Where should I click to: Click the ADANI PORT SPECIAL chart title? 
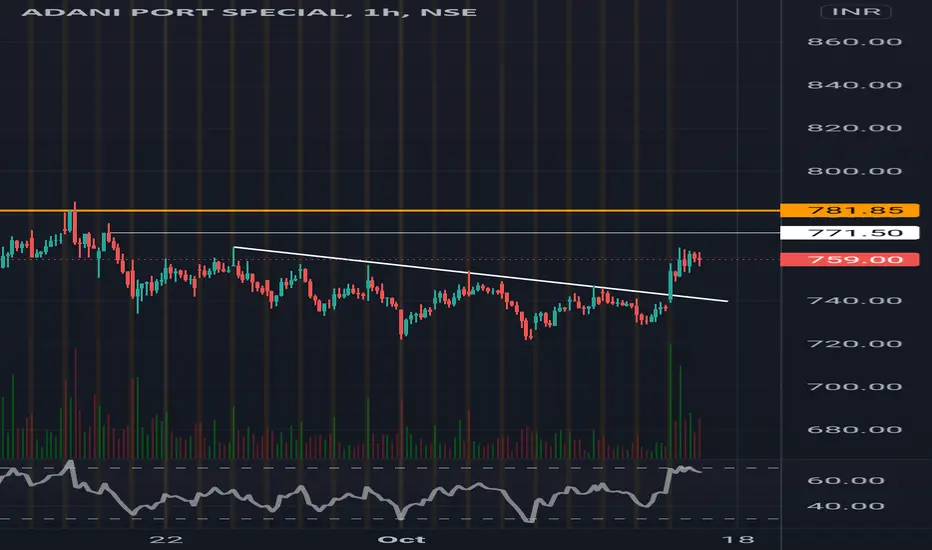[249, 12]
